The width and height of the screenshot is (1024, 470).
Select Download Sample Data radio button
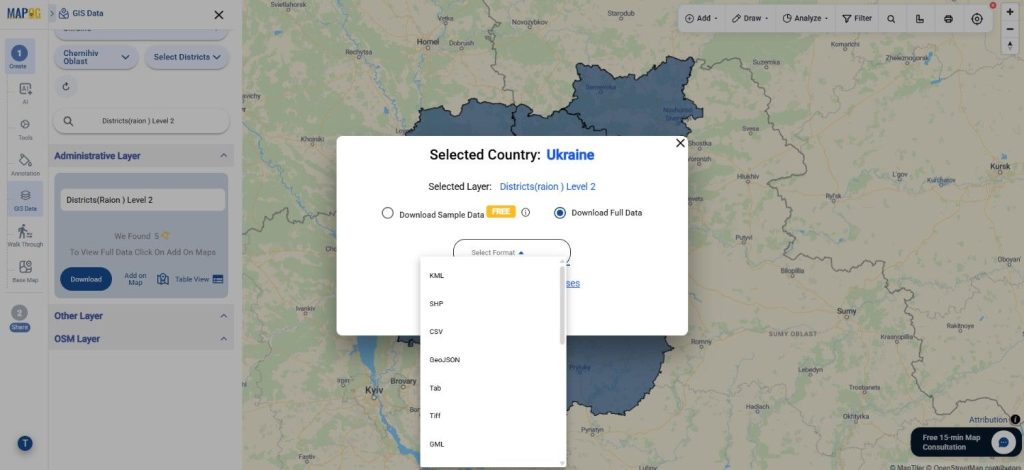click(388, 213)
